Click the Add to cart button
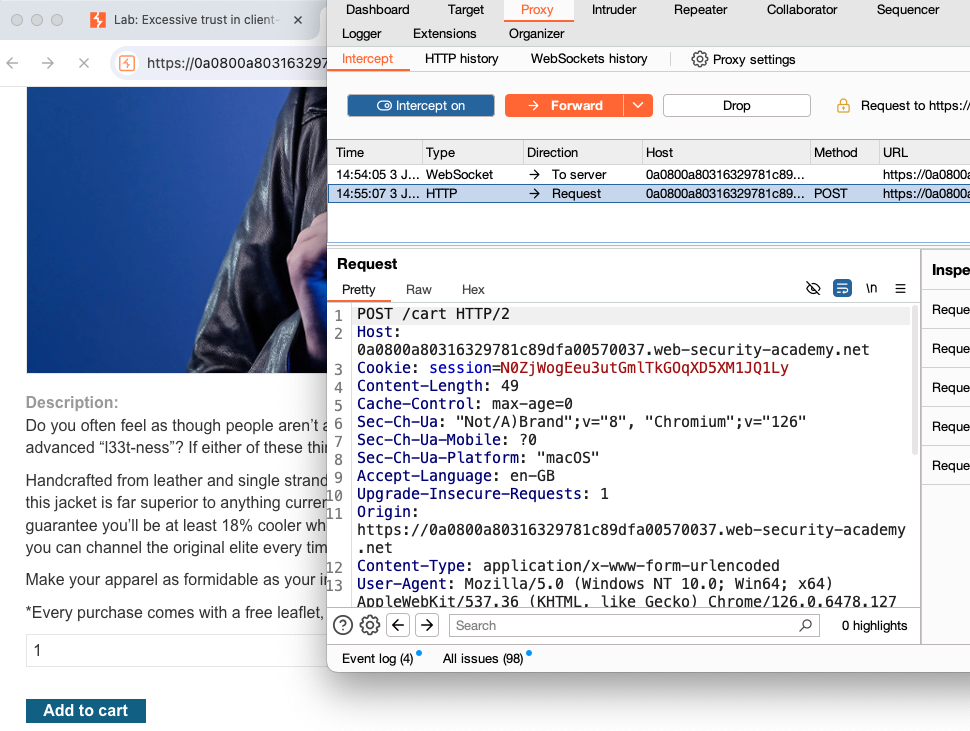This screenshot has height=731, width=970. [85, 710]
